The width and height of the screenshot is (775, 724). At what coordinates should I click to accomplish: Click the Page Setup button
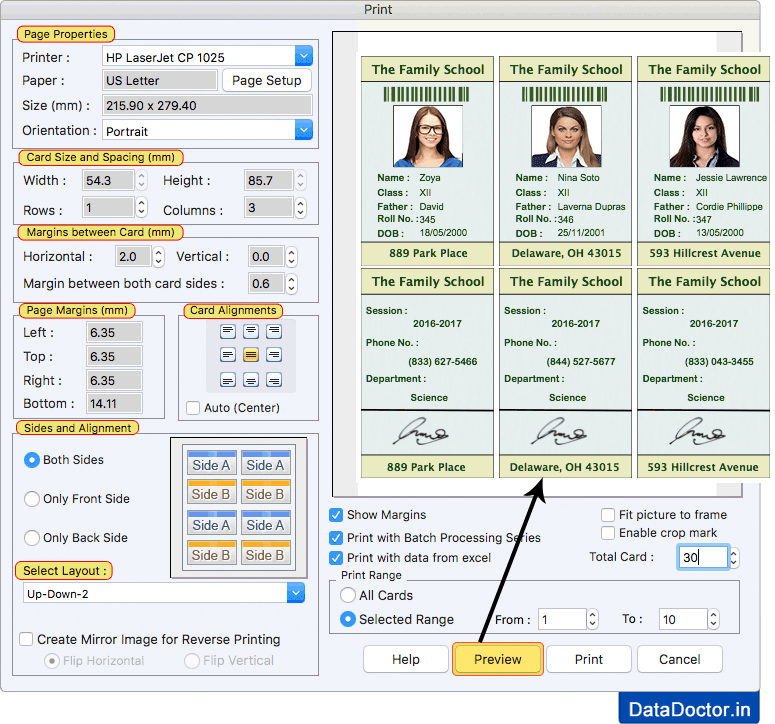(266, 81)
